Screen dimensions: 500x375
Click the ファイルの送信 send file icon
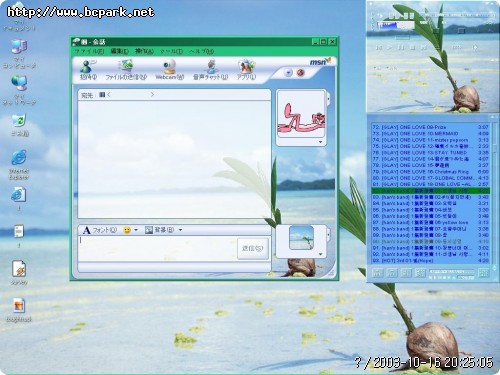[x=126, y=69]
